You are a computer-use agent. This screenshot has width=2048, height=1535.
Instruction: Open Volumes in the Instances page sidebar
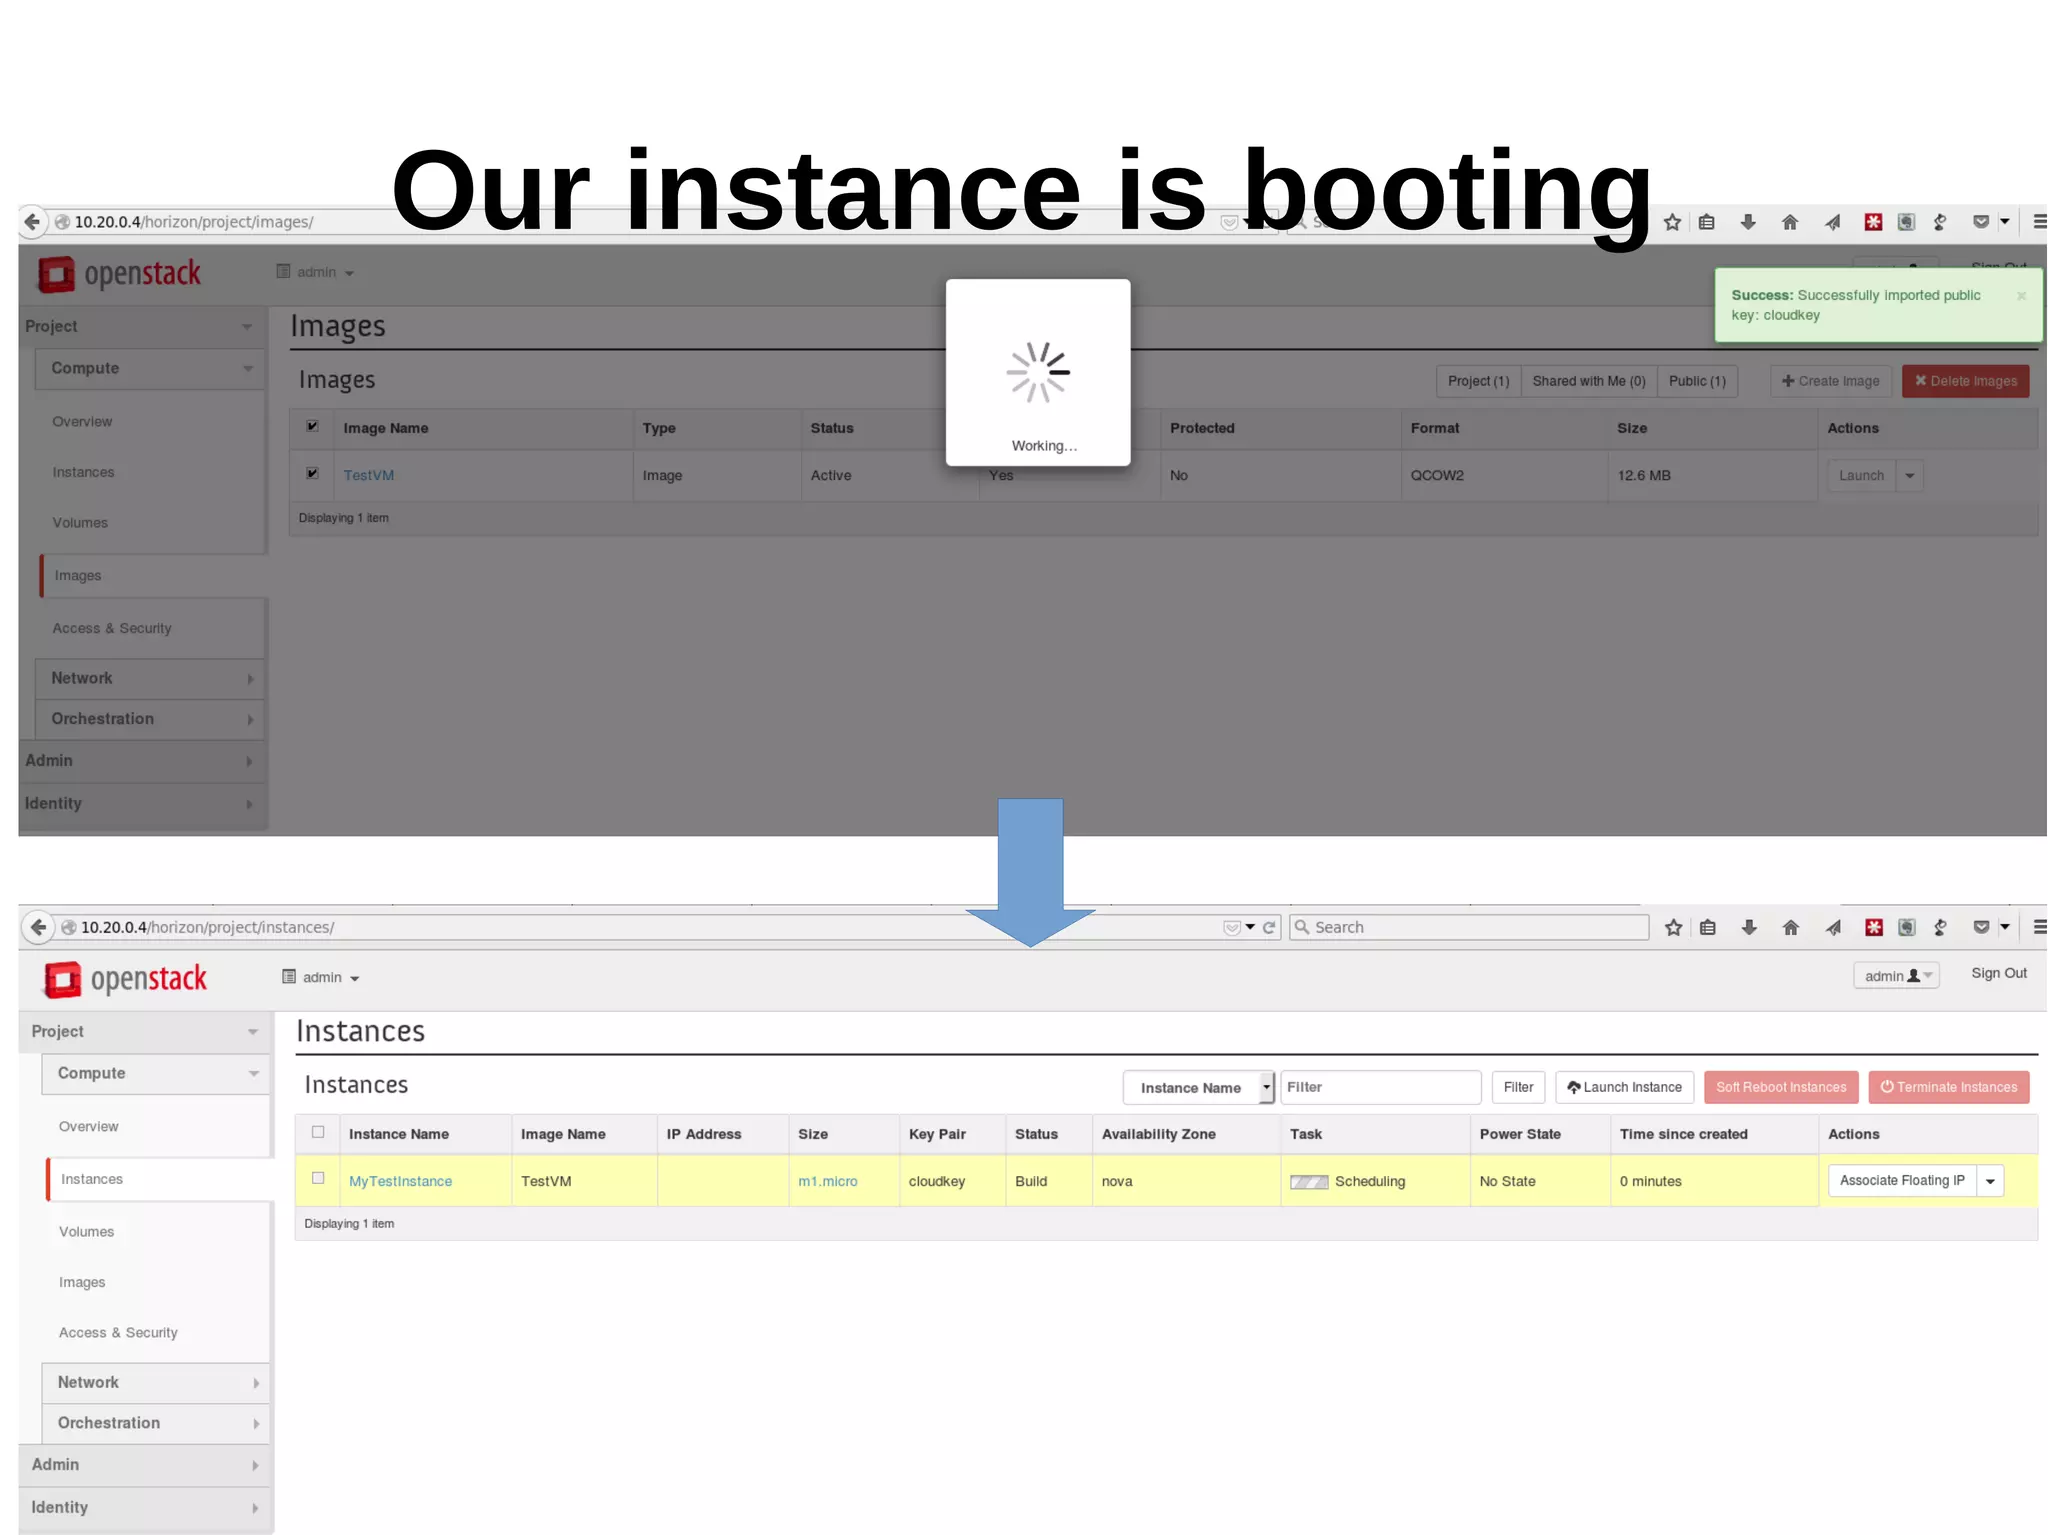point(86,1232)
